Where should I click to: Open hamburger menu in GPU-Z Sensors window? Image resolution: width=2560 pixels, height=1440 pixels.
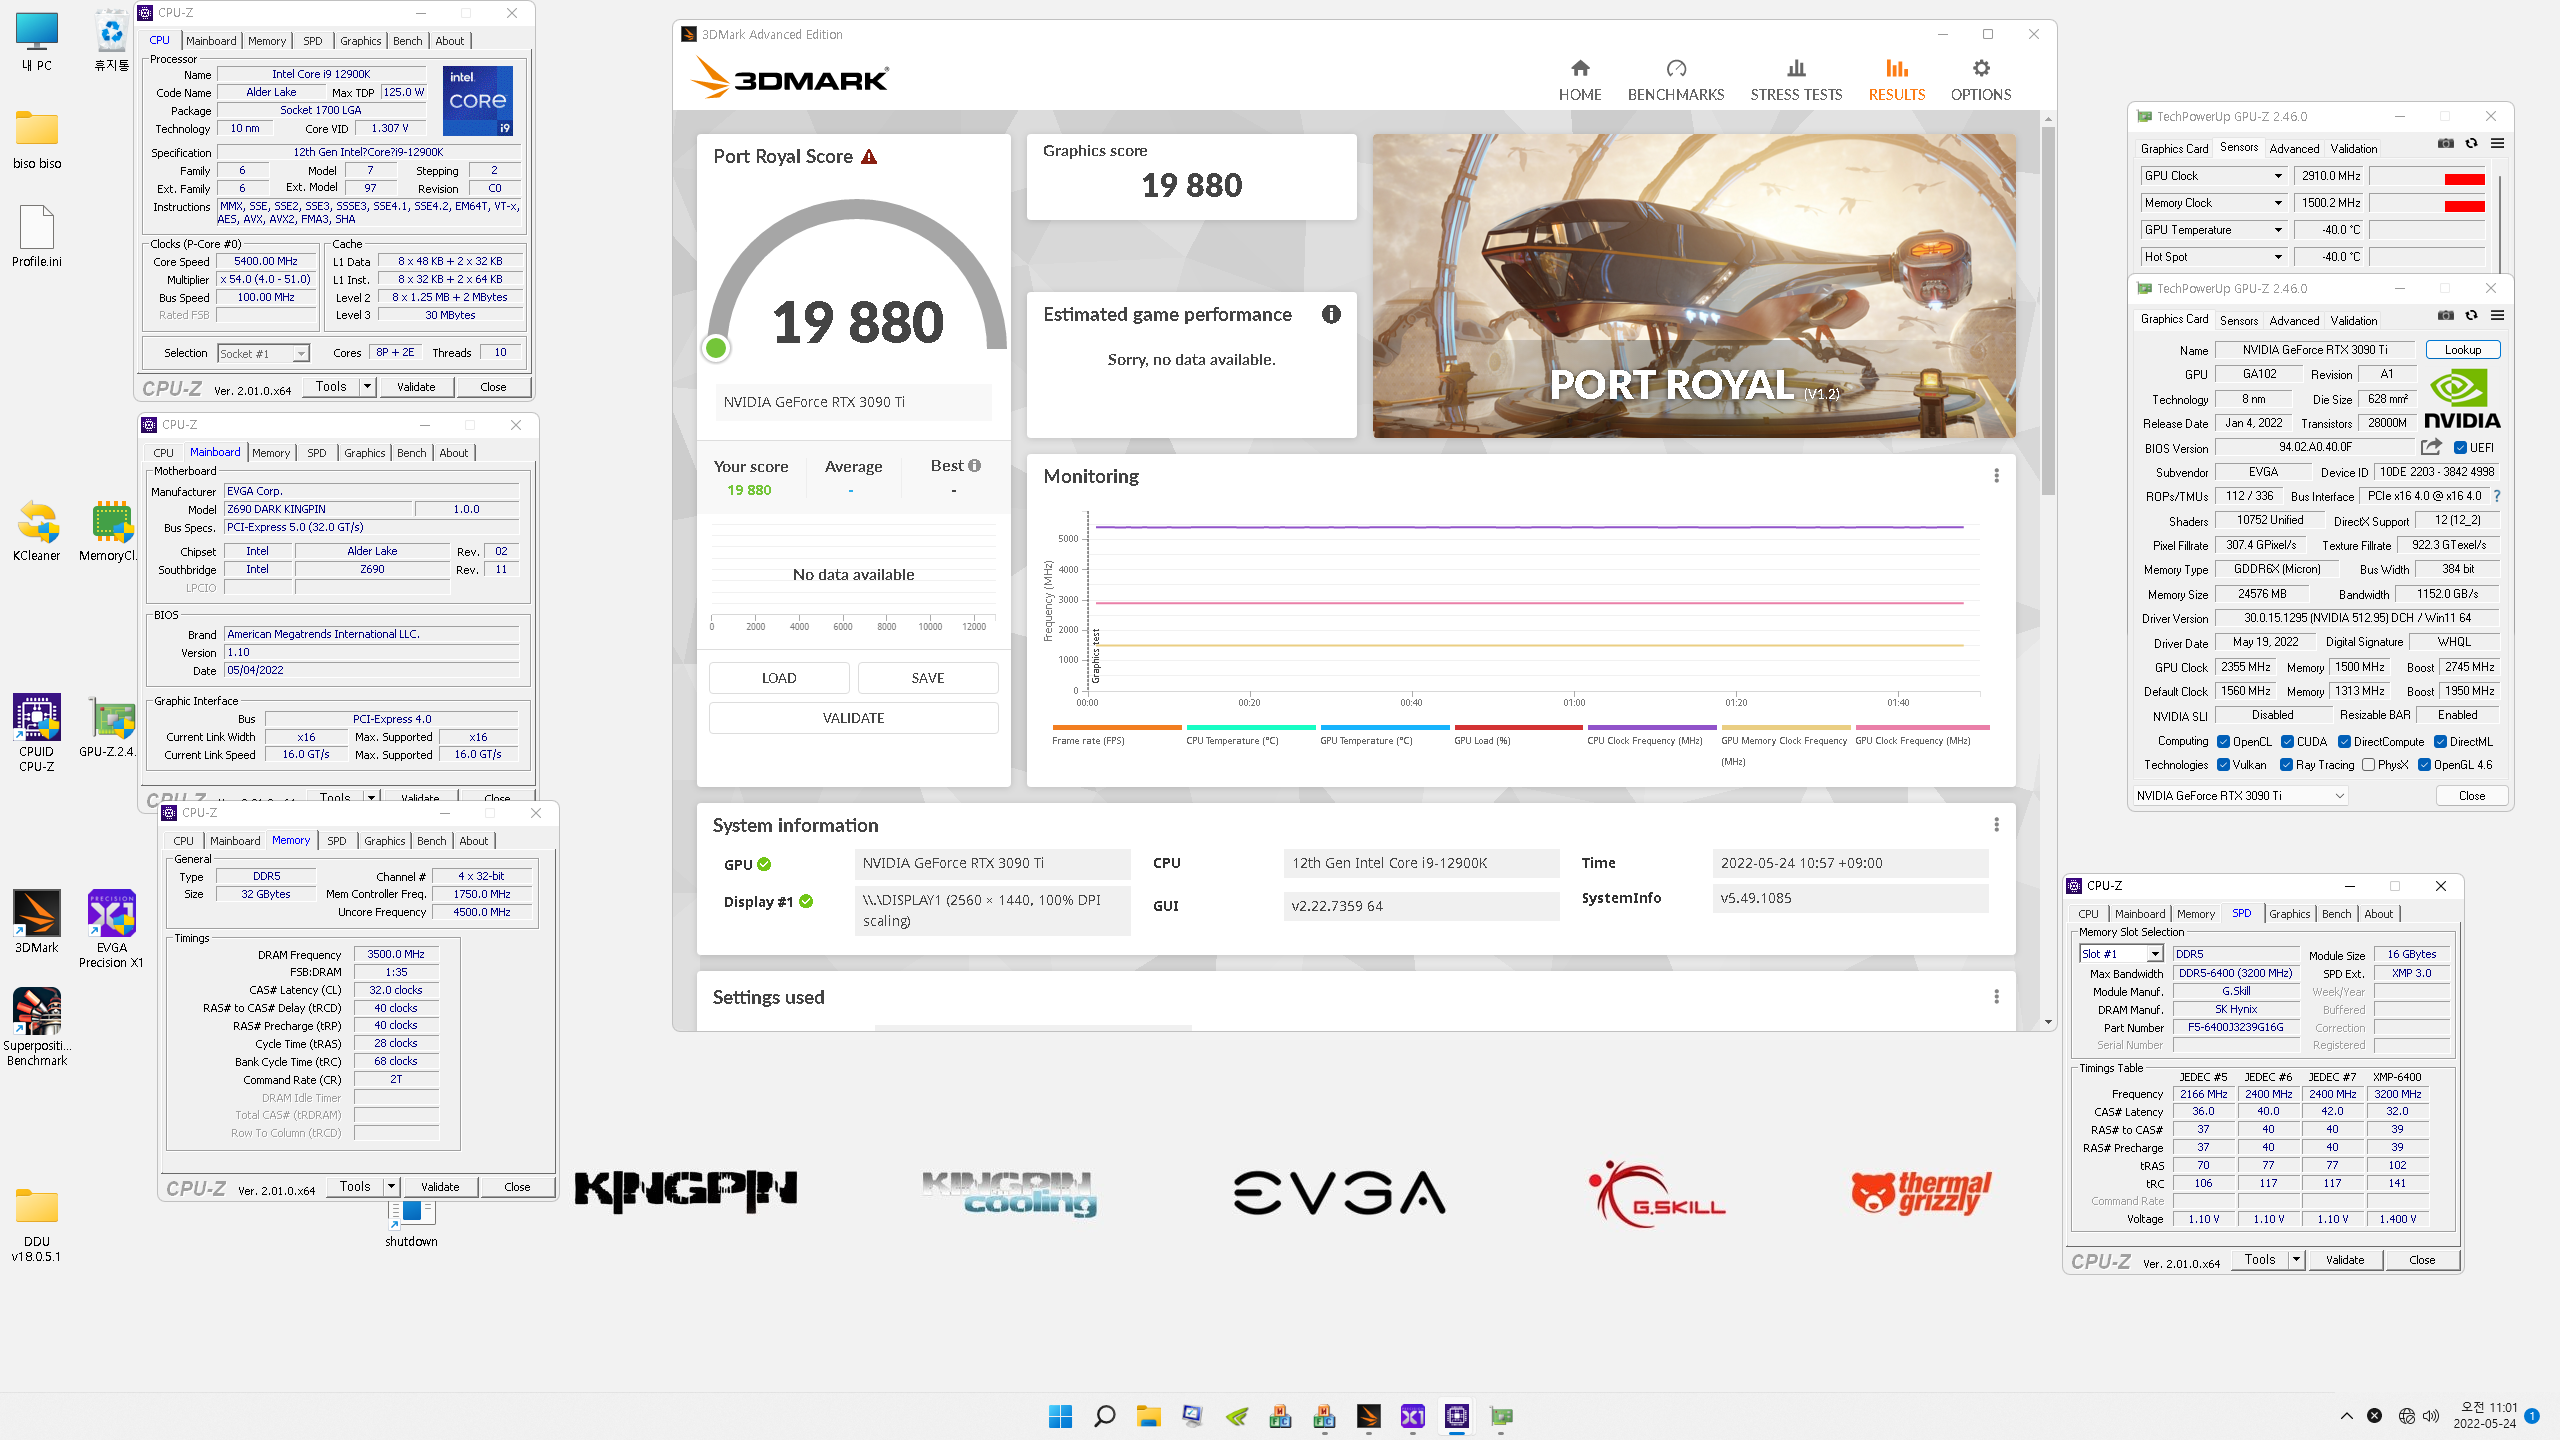(x=2497, y=144)
